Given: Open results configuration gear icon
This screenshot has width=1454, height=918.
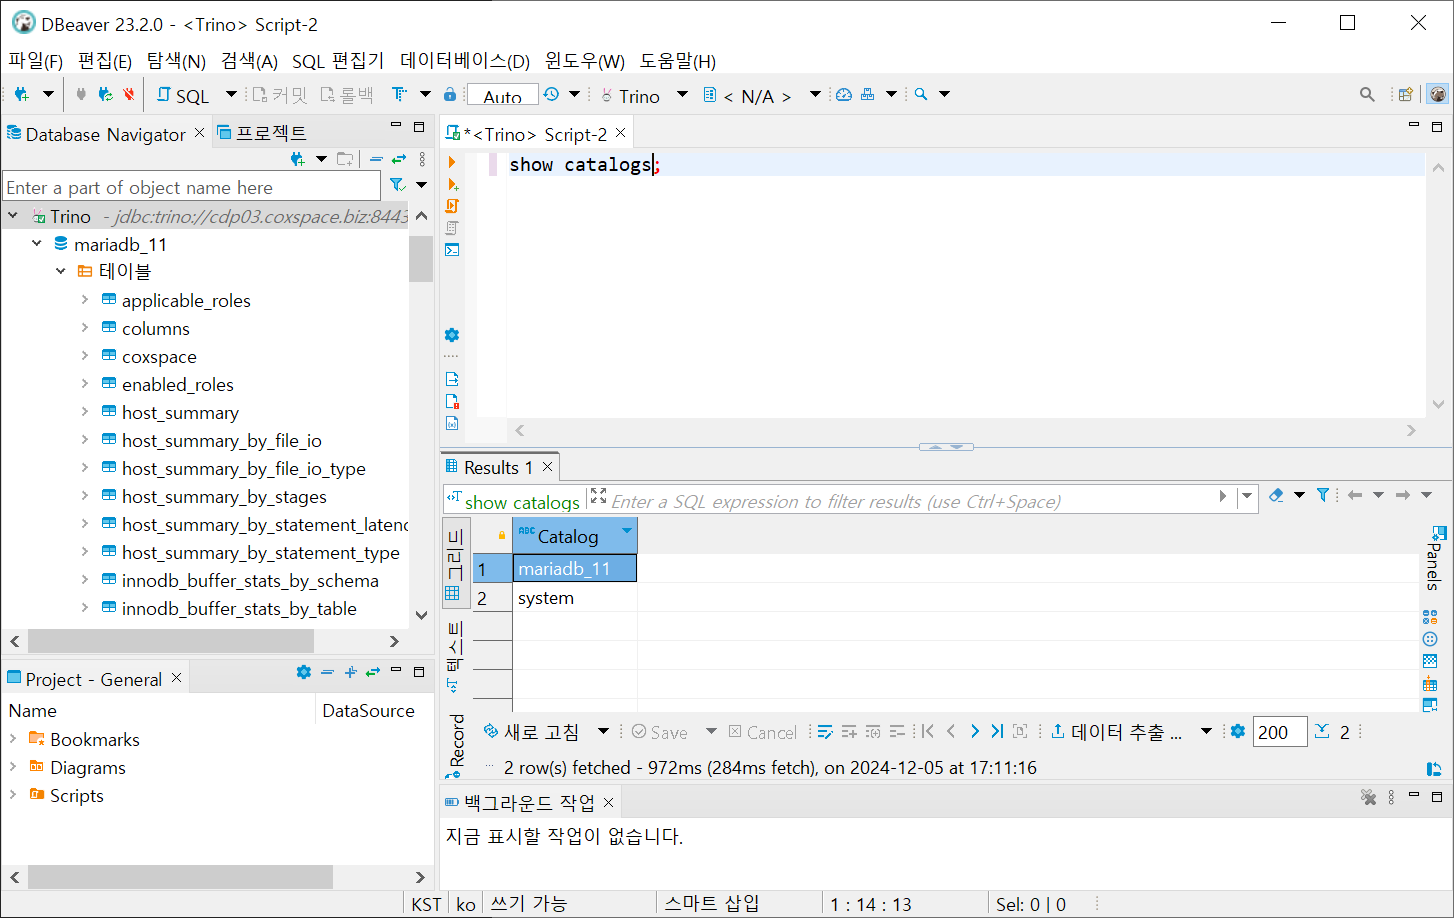Looking at the screenshot, I should coord(1238,732).
